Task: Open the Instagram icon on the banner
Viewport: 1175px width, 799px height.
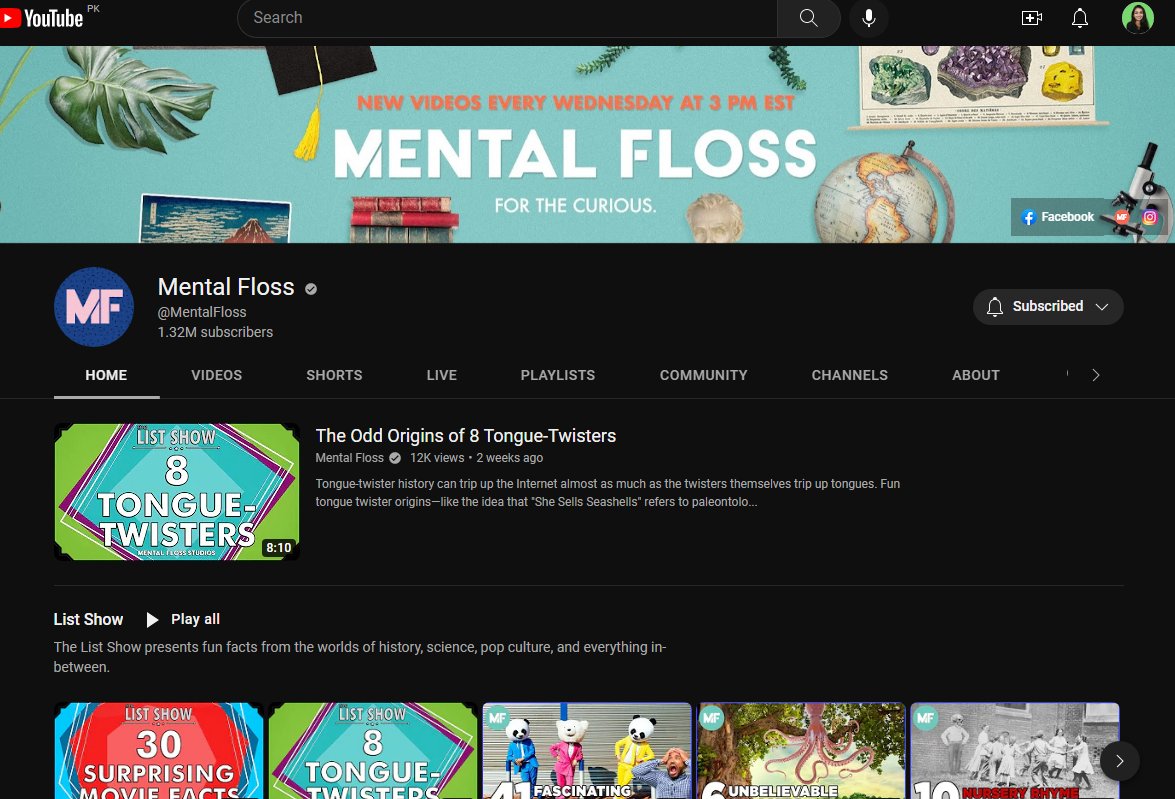Action: 1150,217
